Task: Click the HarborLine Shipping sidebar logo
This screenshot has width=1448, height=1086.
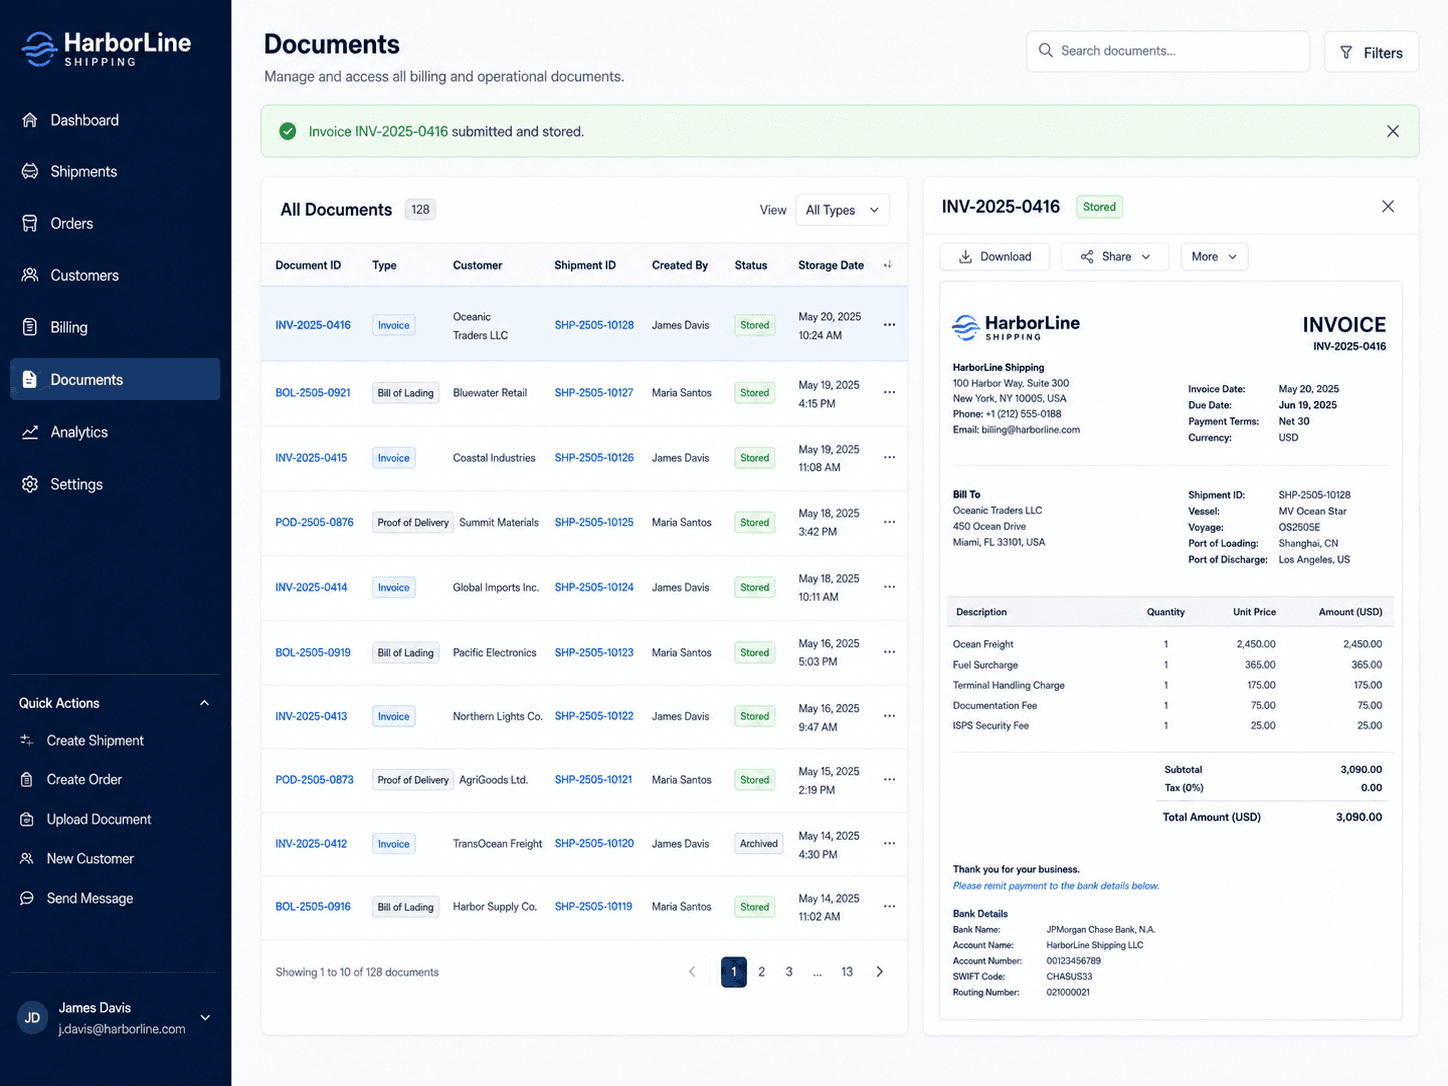Action: tap(106, 48)
